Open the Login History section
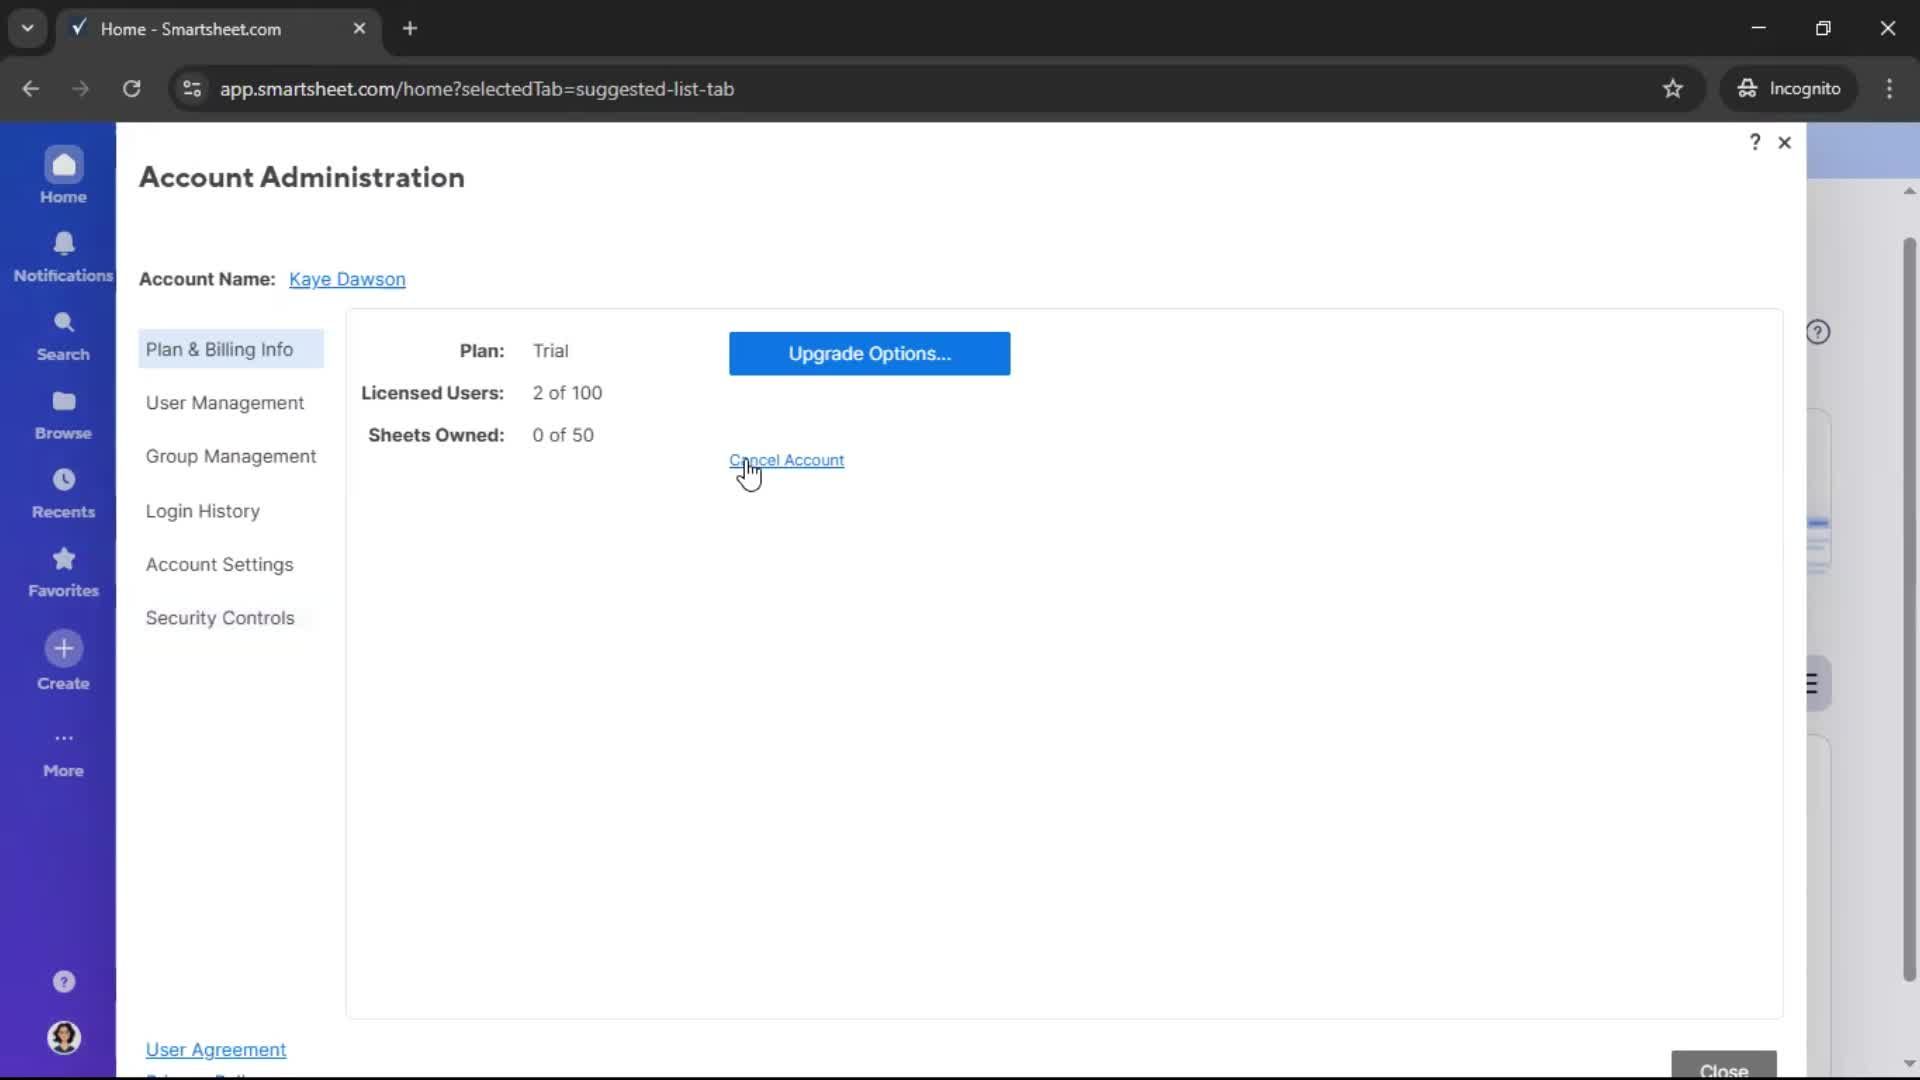1920x1080 pixels. tap(203, 511)
